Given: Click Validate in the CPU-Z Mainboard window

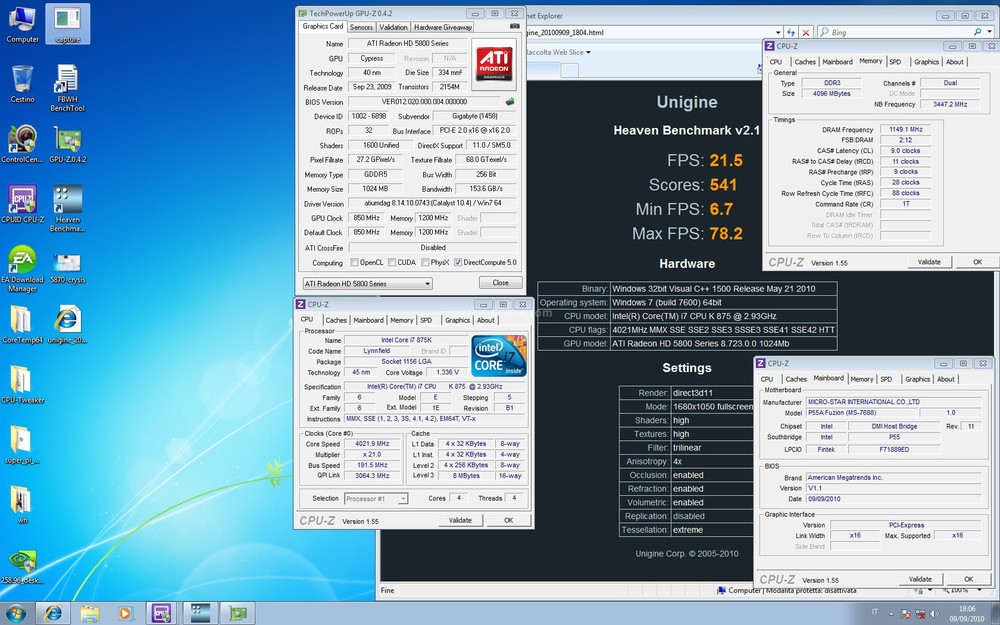Looking at the screenshot, I should (x=920, y=579).
